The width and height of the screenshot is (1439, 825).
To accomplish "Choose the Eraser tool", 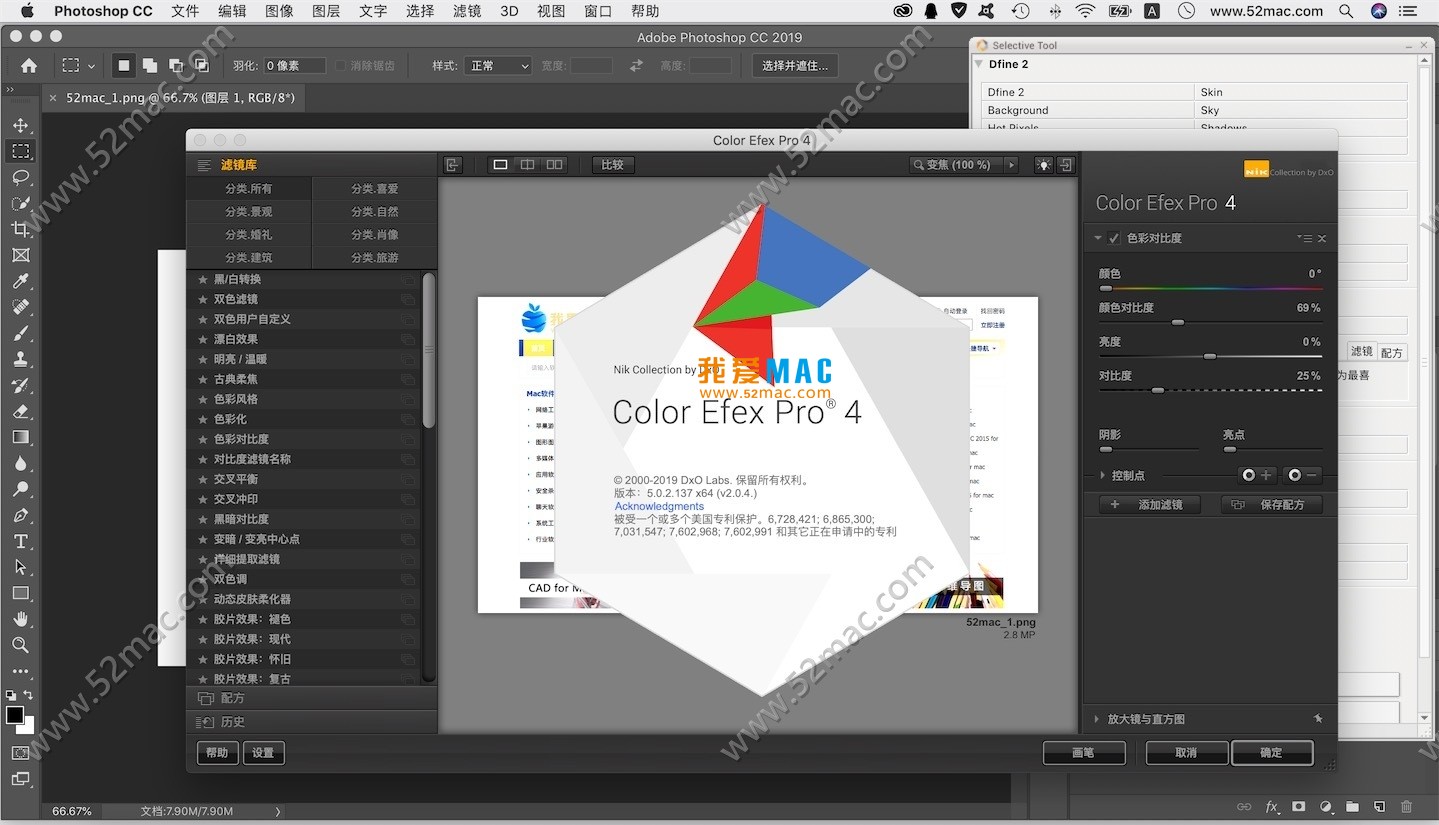I will pos(20,412).
